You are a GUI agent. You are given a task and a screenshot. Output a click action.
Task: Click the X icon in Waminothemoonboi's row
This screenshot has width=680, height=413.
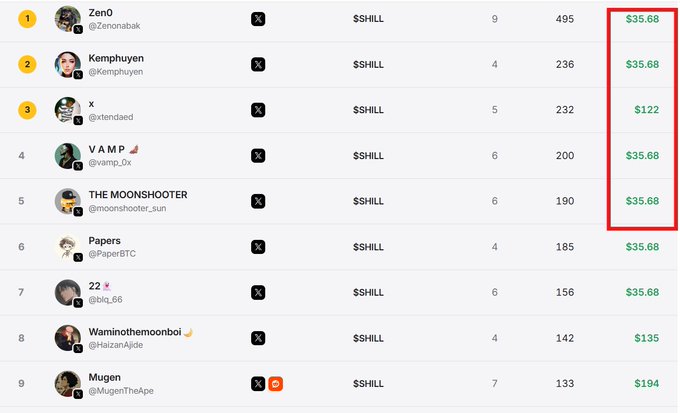click(258, 338)
